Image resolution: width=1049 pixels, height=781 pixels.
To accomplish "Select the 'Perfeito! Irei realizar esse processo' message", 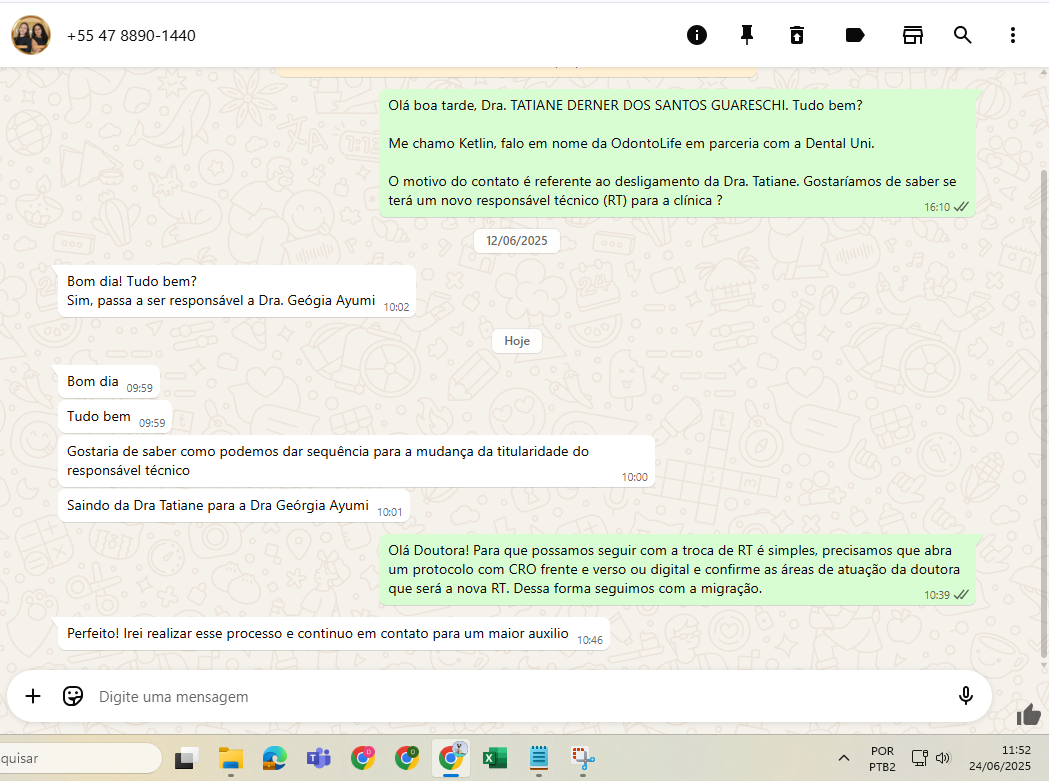I will point(334,634).
